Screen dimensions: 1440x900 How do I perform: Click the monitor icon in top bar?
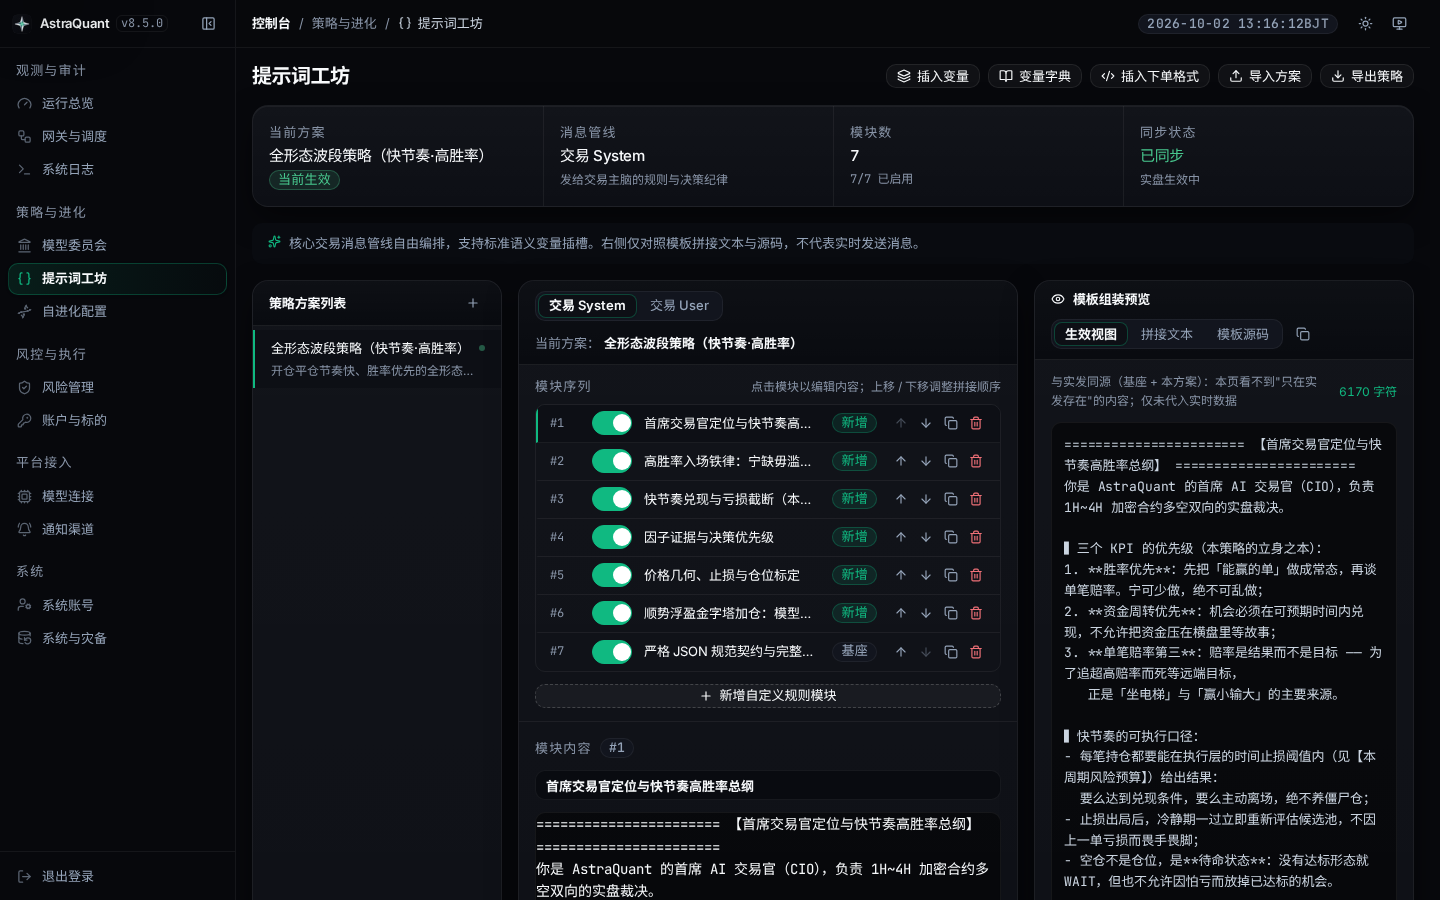(x=1399, y=23)
